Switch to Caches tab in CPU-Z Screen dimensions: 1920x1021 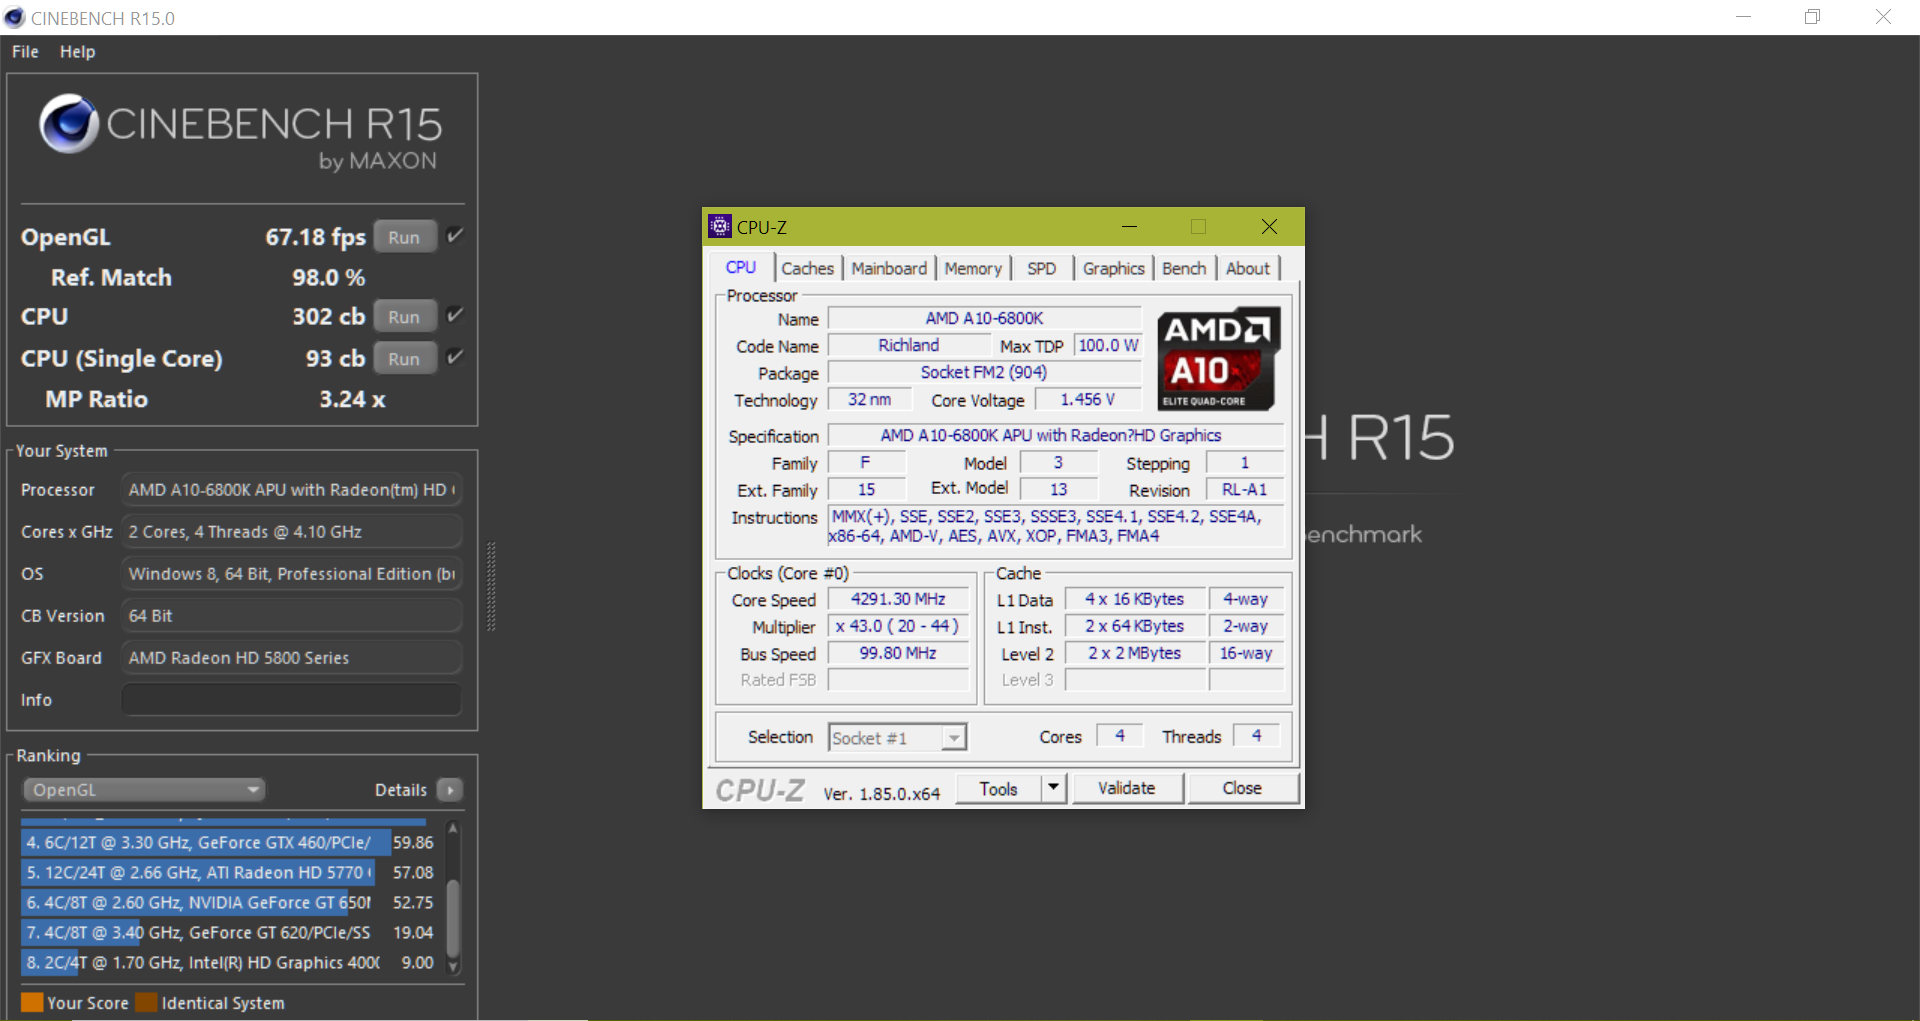tap(807, 269)
